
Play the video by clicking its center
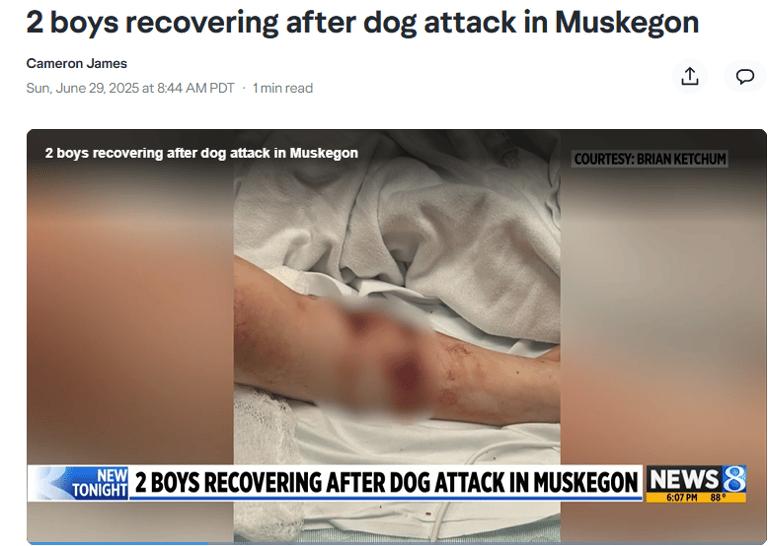(x=397, y=336)
